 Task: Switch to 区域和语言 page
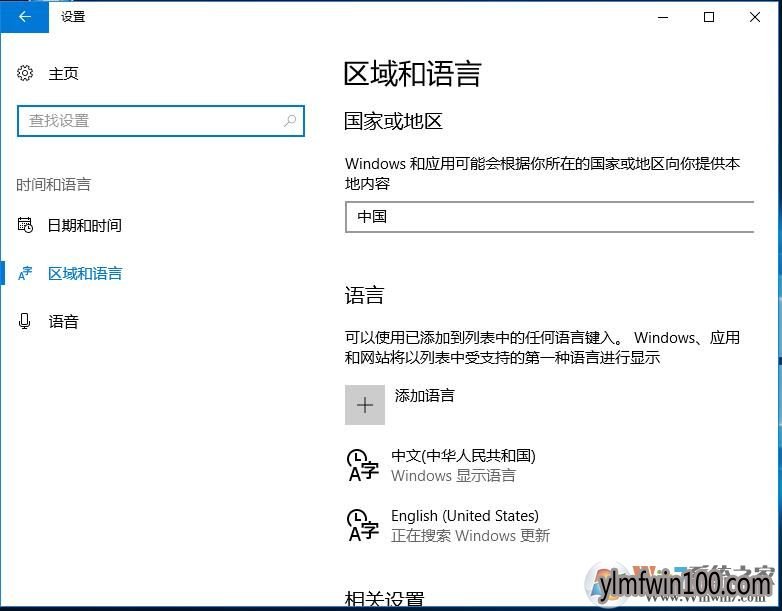pyautogui.click(x=85, y=273)
